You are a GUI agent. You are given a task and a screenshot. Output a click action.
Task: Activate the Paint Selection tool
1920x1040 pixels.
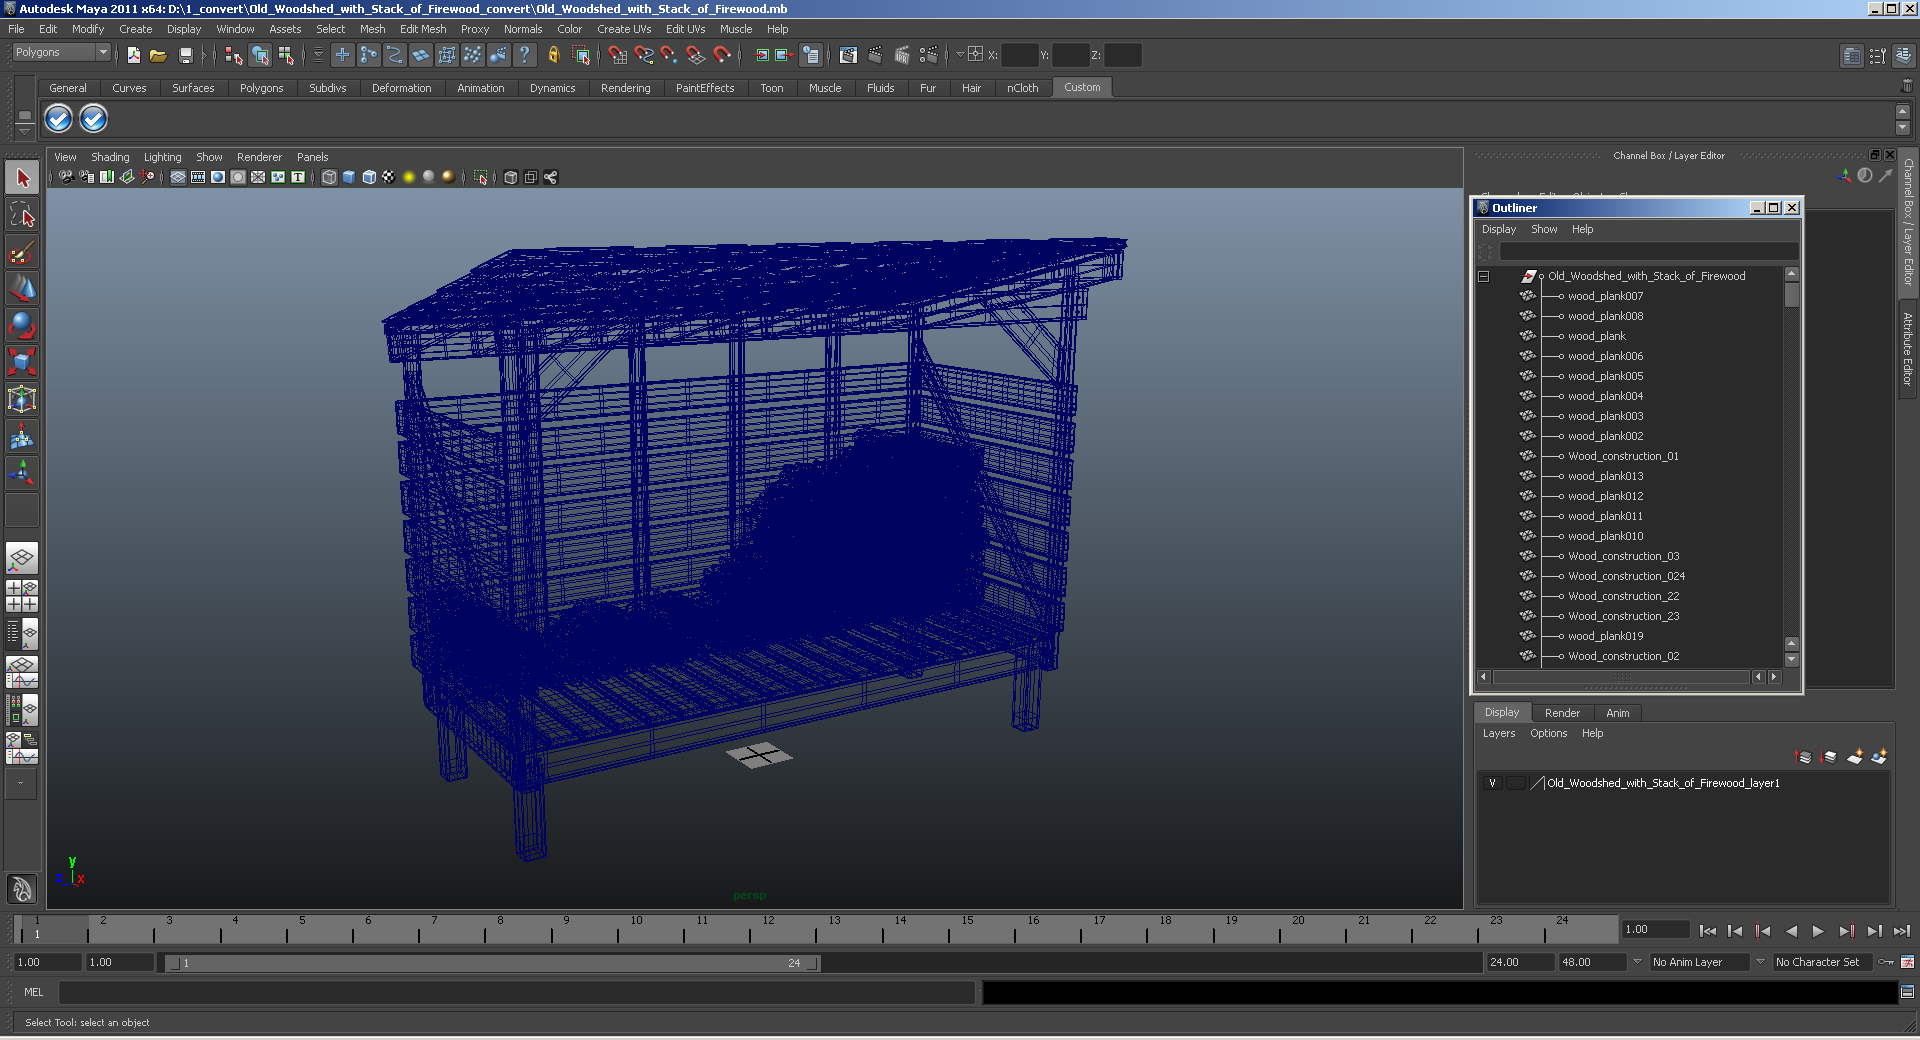(x=22, y=252)
